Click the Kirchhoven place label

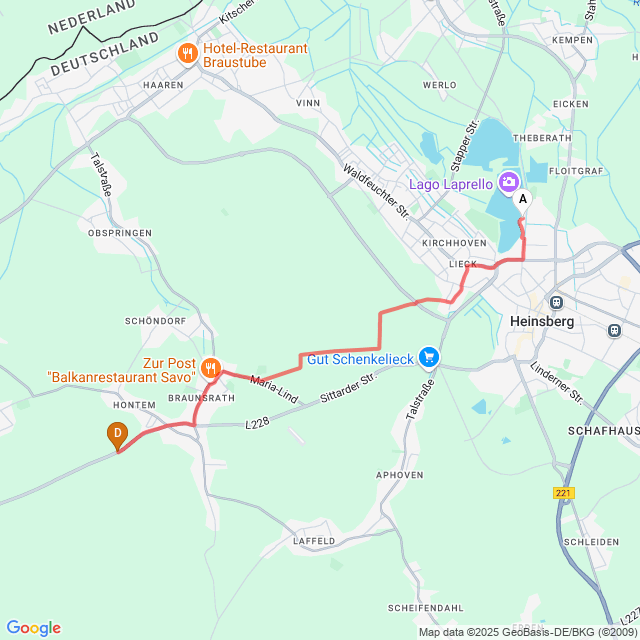point(454,243)
